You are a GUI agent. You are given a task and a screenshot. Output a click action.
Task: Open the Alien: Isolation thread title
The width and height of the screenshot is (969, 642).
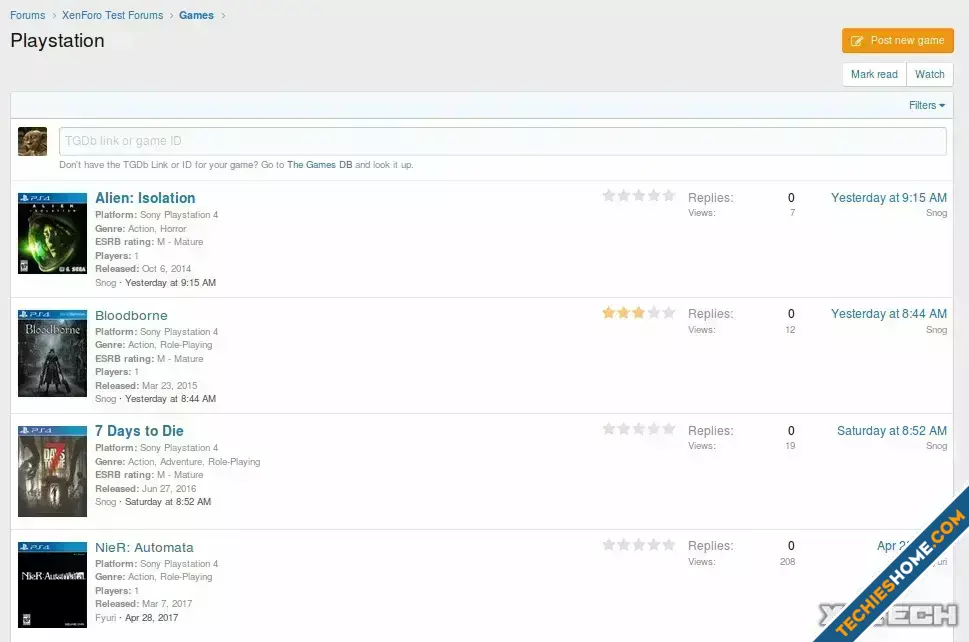[x=145, y=198]
